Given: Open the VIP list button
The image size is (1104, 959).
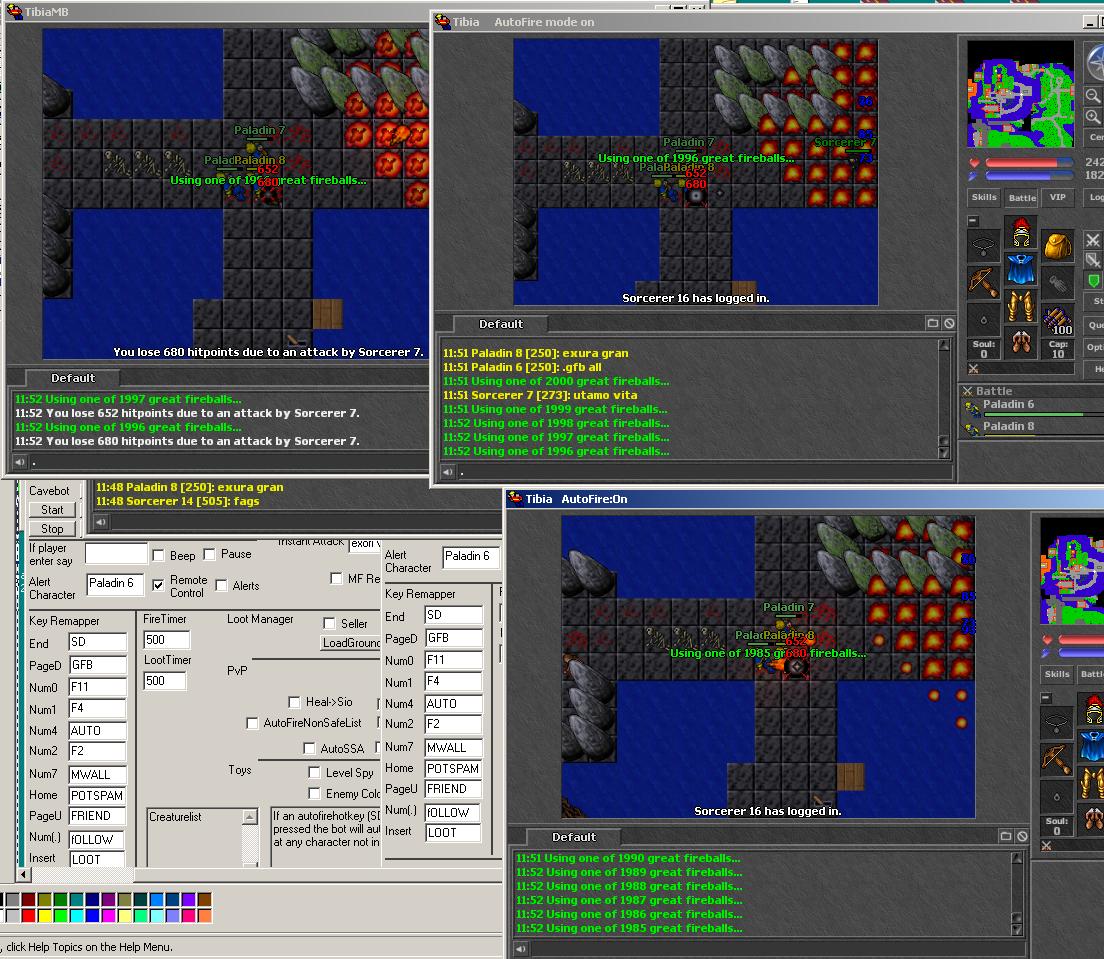Looking at the screenshot, I should 1058,197.
